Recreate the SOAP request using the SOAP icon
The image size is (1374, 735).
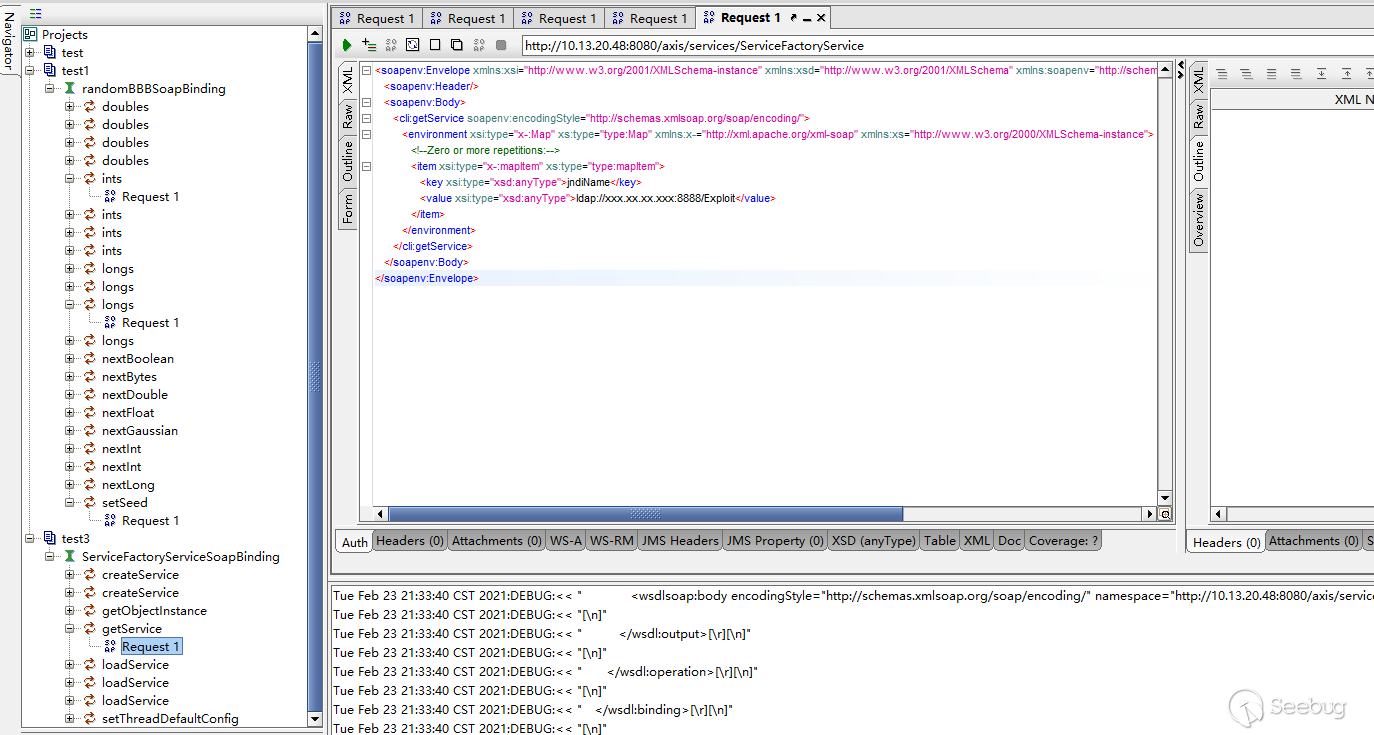coord(390,44)
